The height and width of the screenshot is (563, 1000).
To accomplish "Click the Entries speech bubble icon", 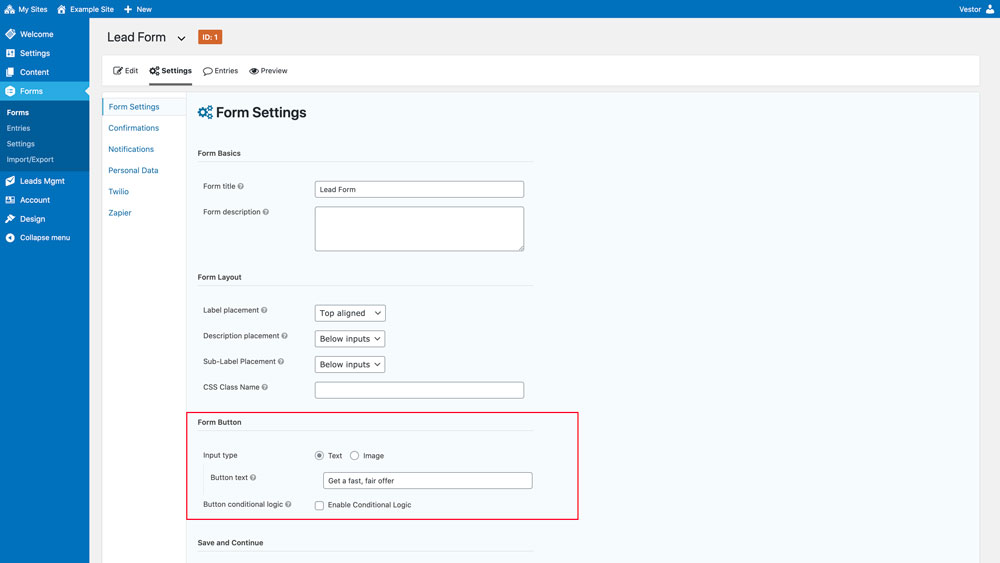I will tap(208, 71).
